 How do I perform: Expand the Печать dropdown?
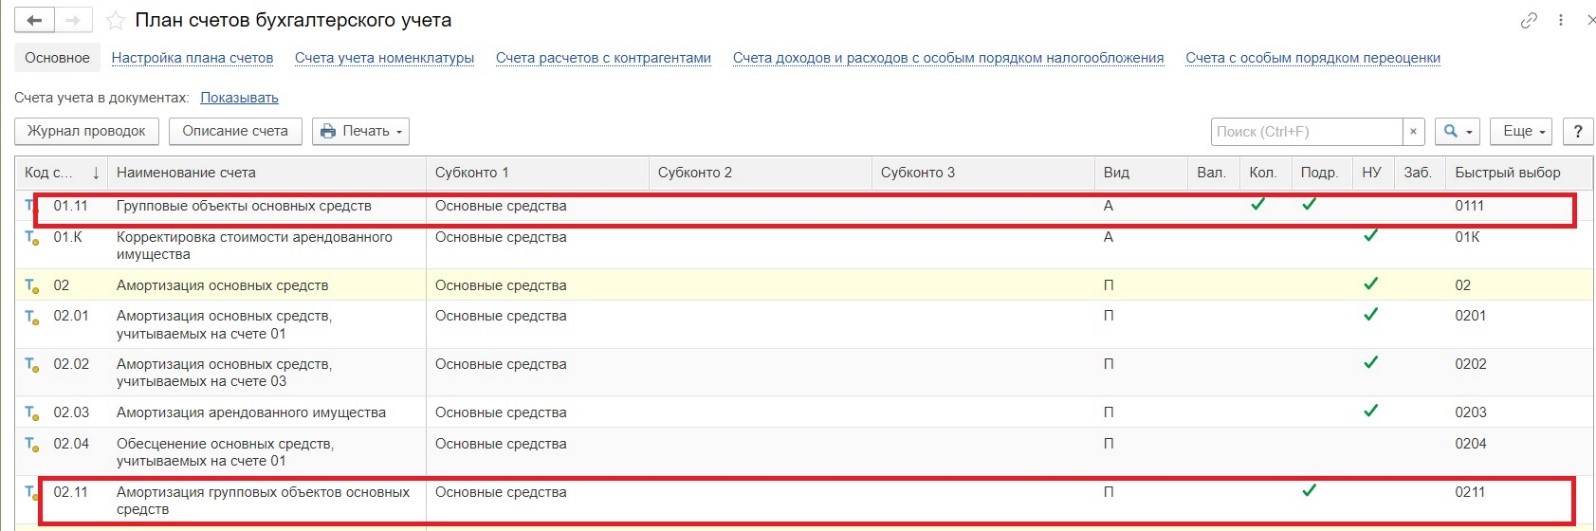coord(361,131)
